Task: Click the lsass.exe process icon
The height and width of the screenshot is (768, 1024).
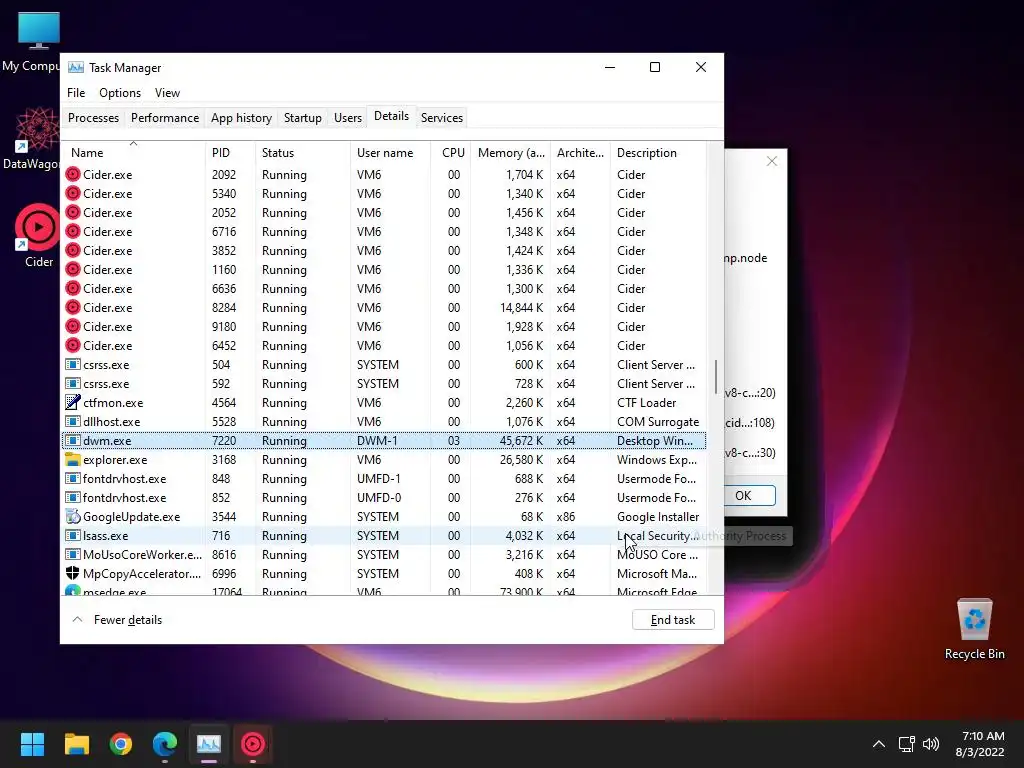Action: click(x=72, y=535)
